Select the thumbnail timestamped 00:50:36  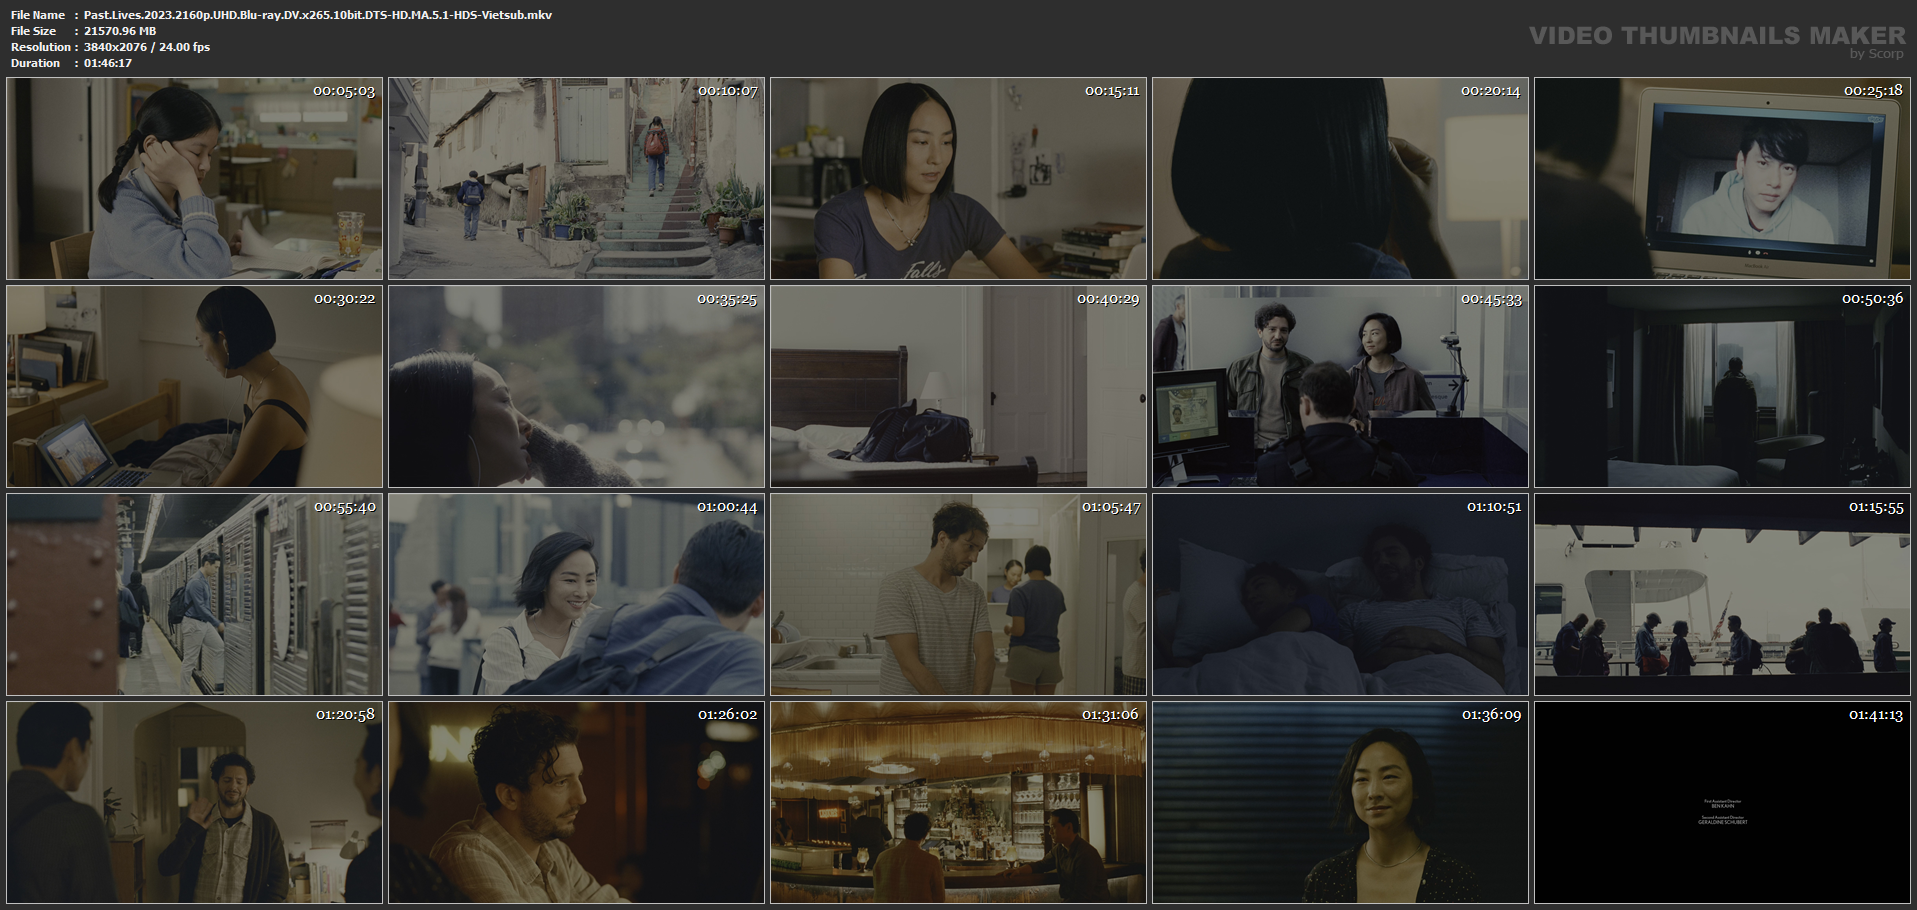pos(1723,387)
